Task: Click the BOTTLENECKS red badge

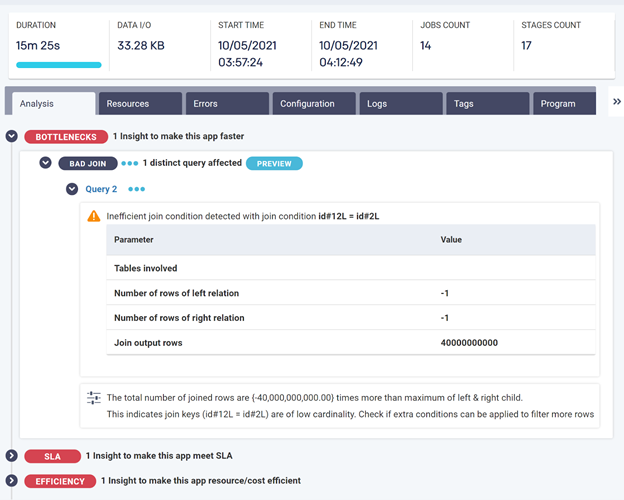Action: point(66,137)
